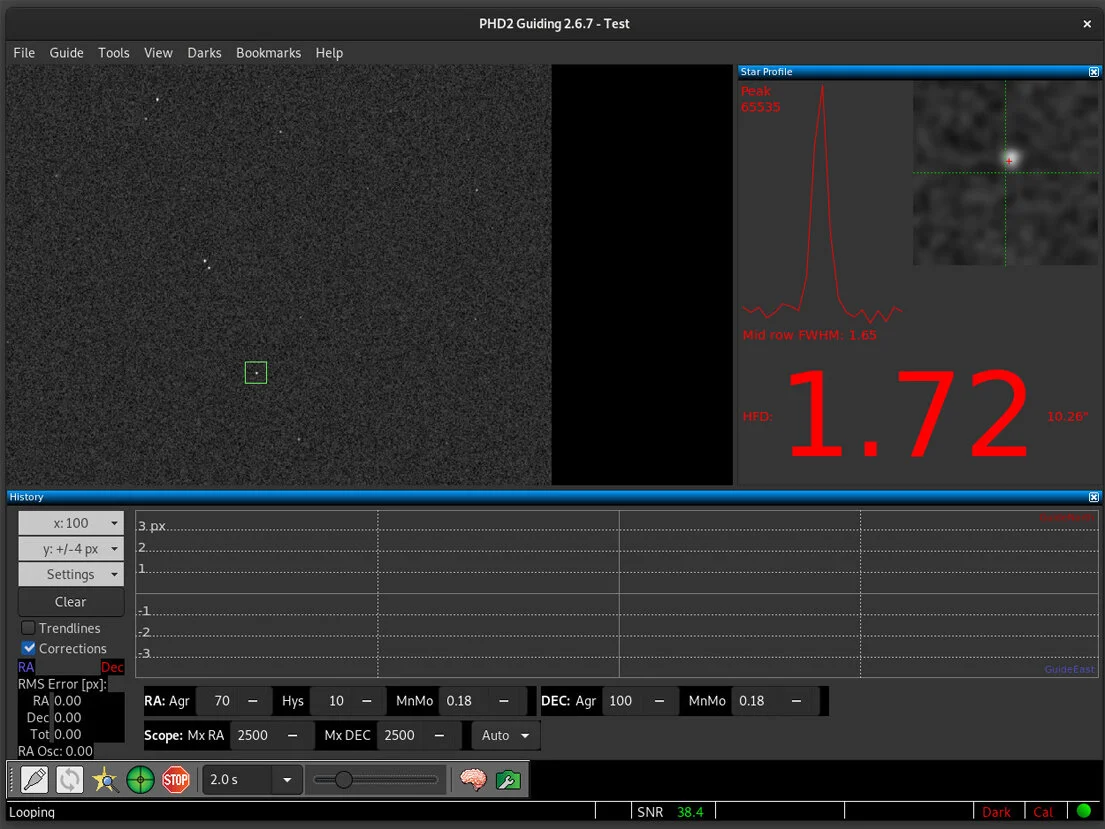Click the Peak 65535 label
Screen dimensions: 1105x829
coord(760,99)
